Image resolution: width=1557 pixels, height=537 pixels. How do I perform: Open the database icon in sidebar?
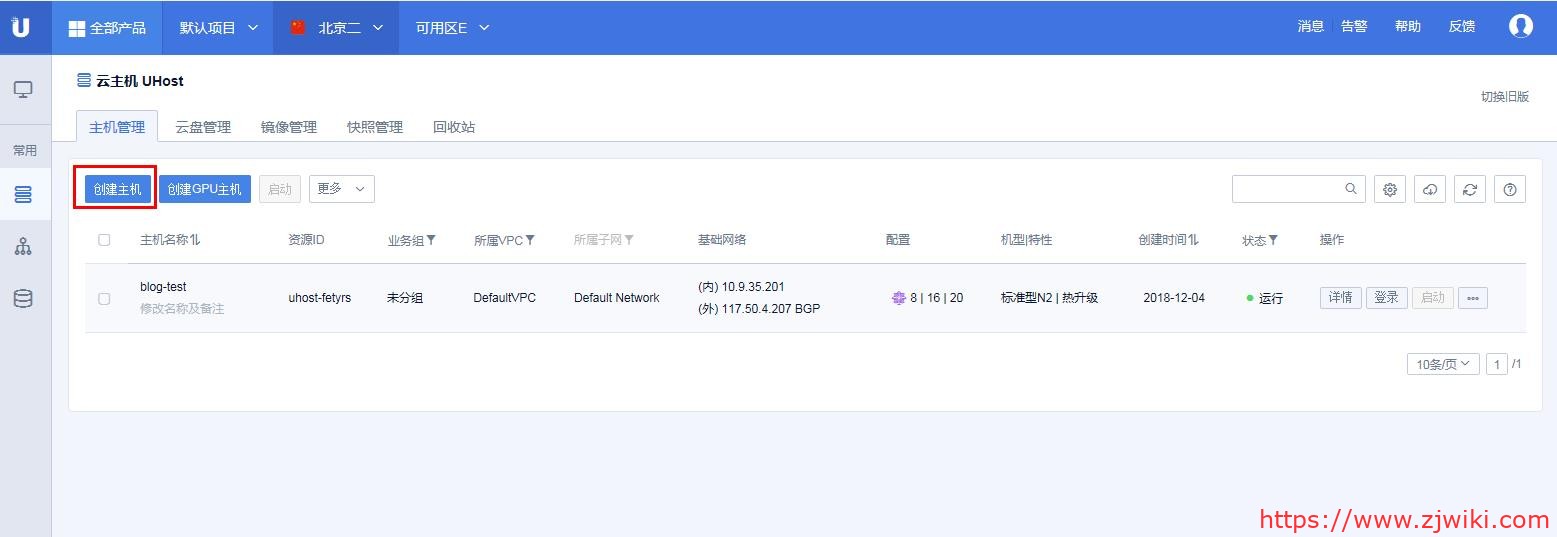(23, 298)
